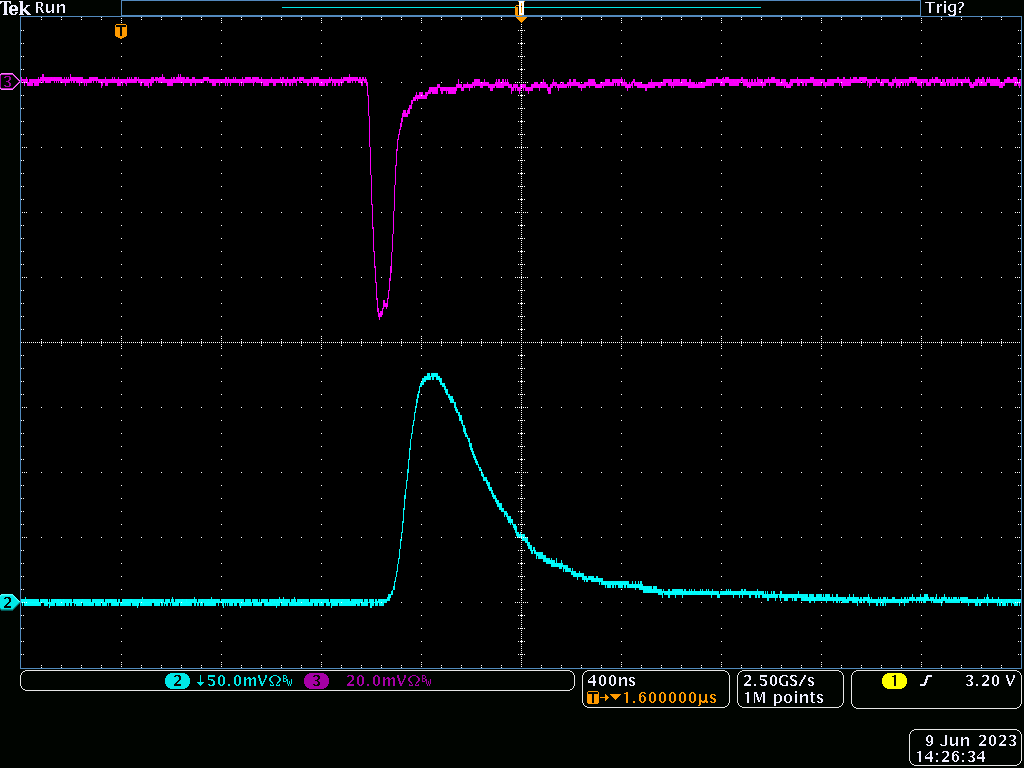This screenshot has width=1024, height=768.
Task: Click the channel 2 ground reference marker
Action: 9,602
